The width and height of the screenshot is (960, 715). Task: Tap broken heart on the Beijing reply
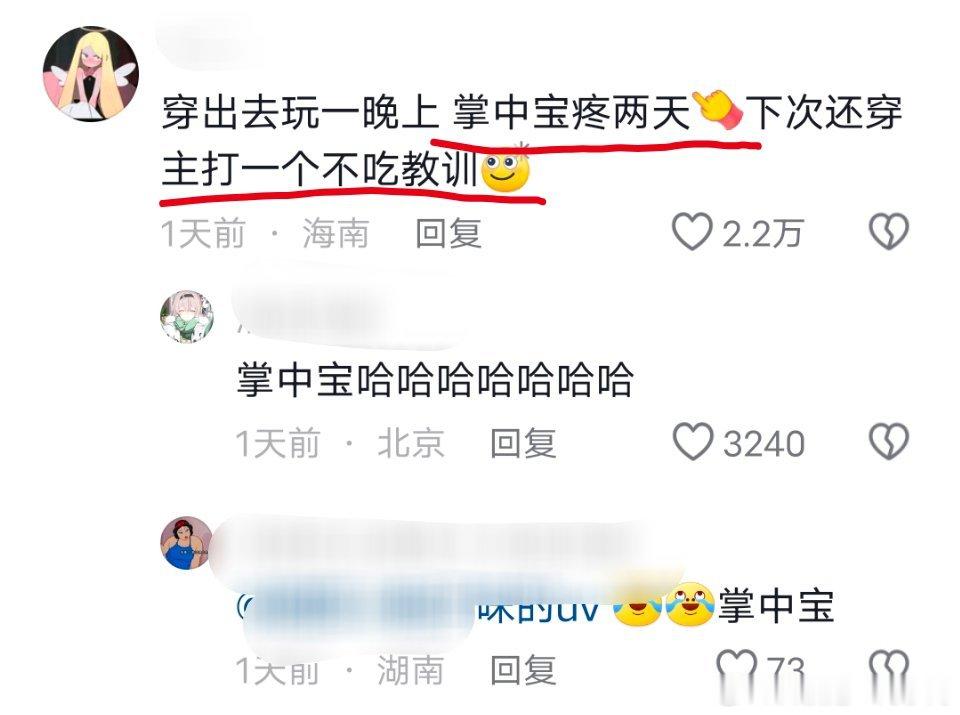click(x=889, y=441)
